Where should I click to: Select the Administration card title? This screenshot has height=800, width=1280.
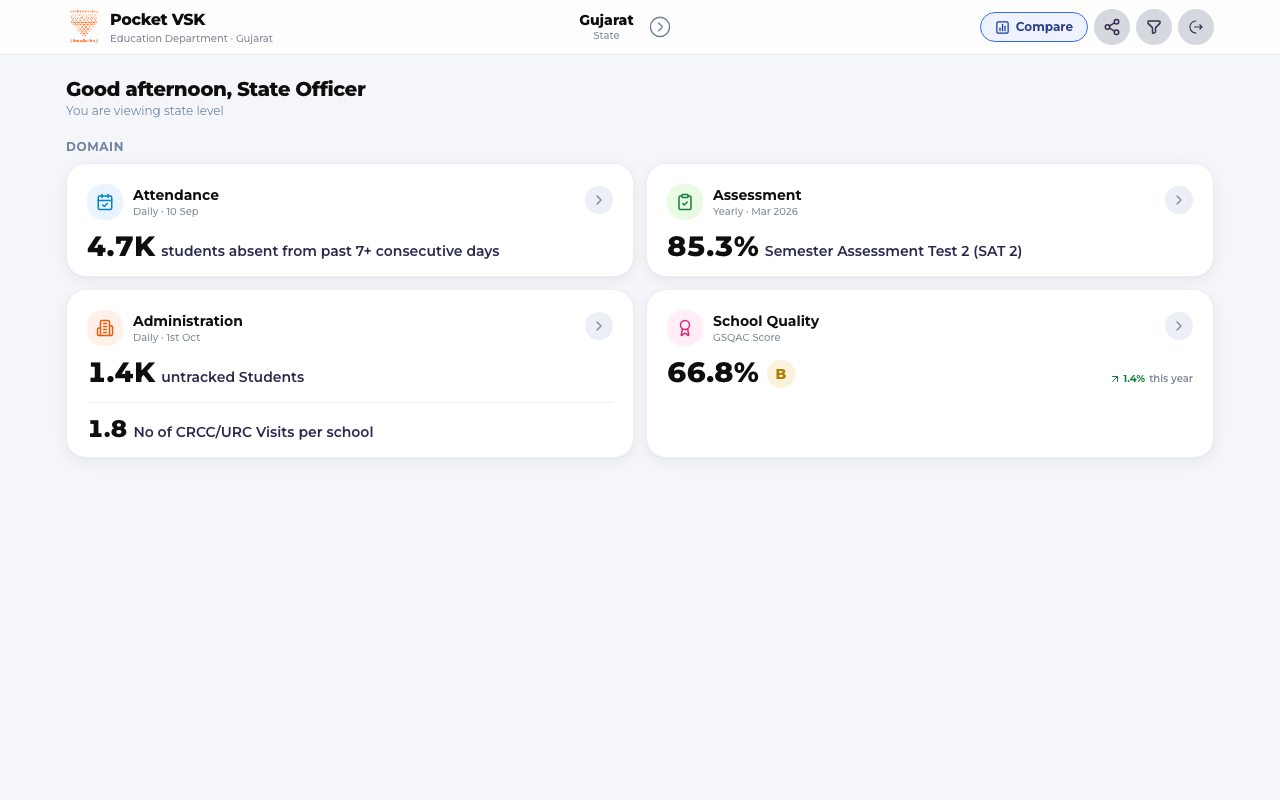[x=188, y=321]
